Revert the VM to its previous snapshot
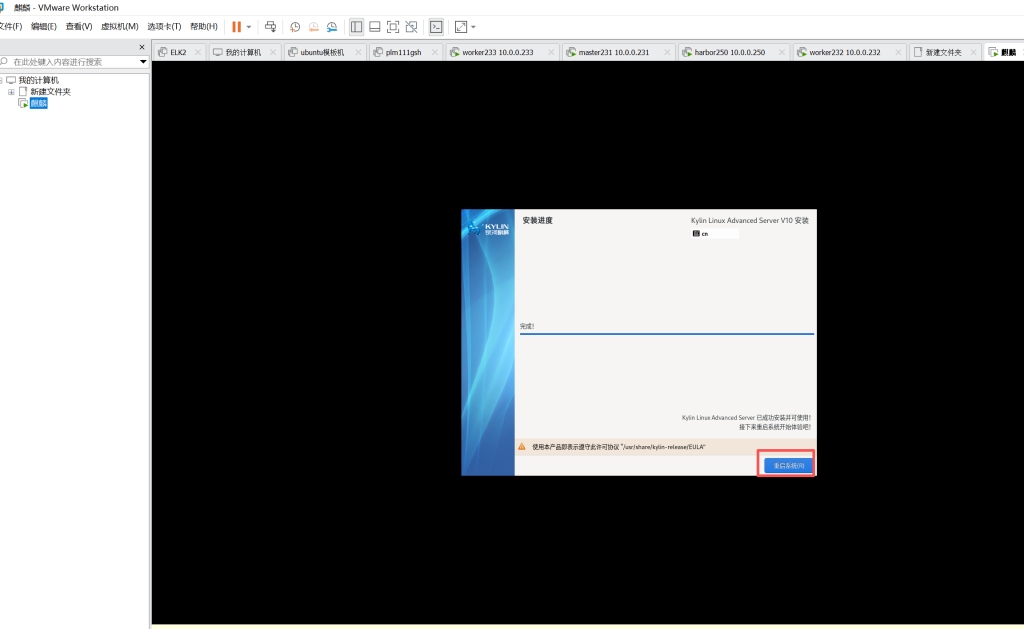This screenshot has height=629, width=1024. click(313, 27)
